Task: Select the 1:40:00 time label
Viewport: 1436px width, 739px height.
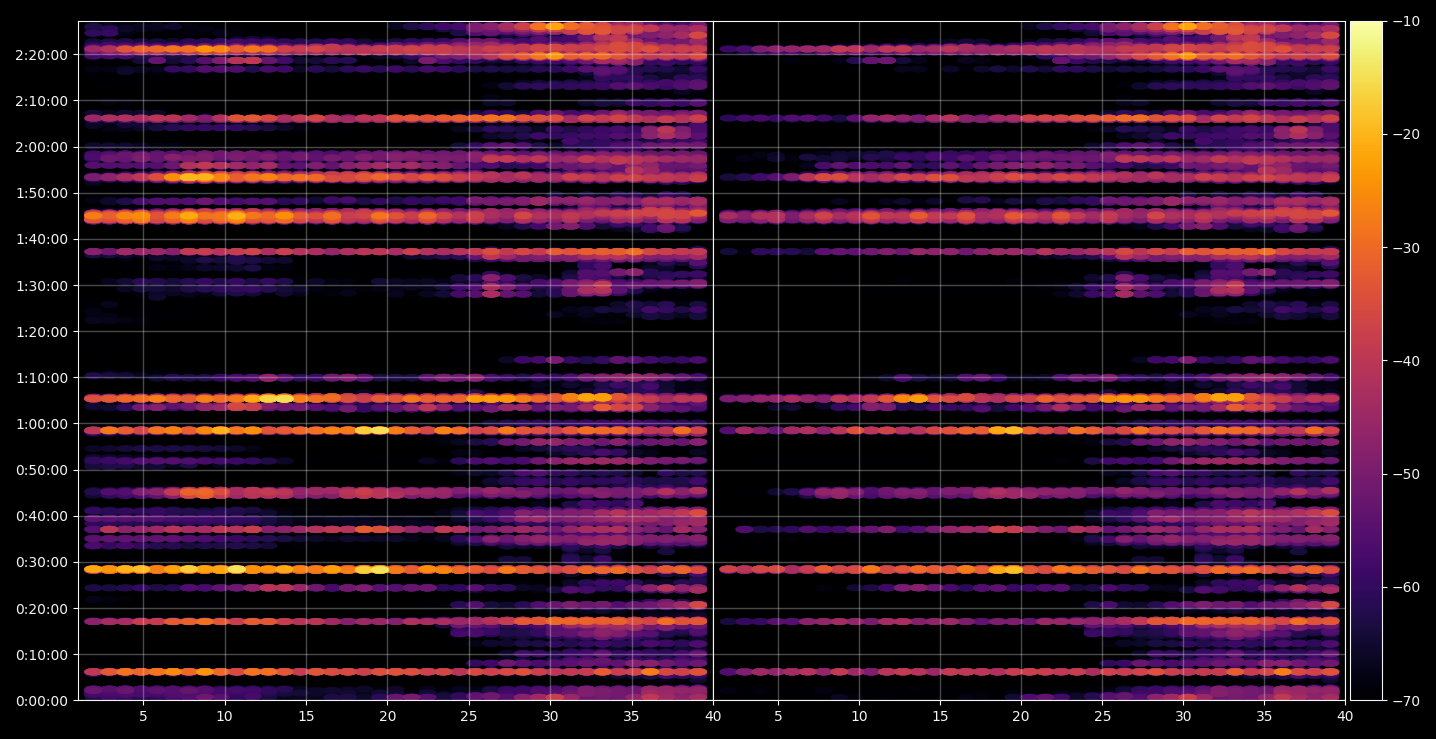Action: click(41, 239)
